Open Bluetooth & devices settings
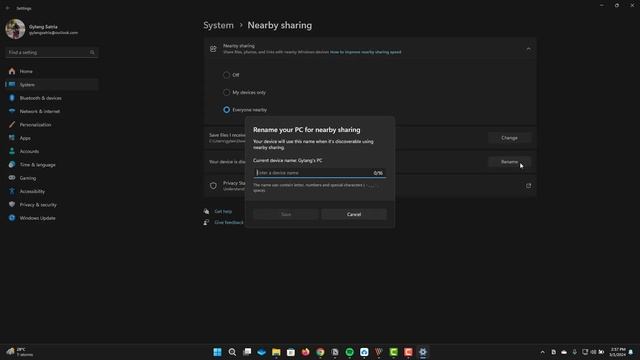640x360 pixels. click(52, 98)
